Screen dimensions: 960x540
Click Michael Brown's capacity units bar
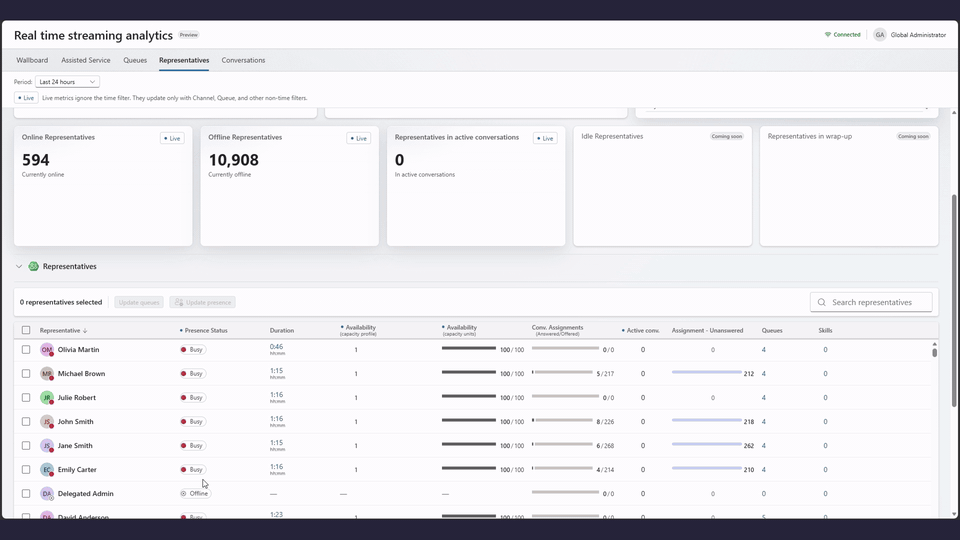pos(469,372)
